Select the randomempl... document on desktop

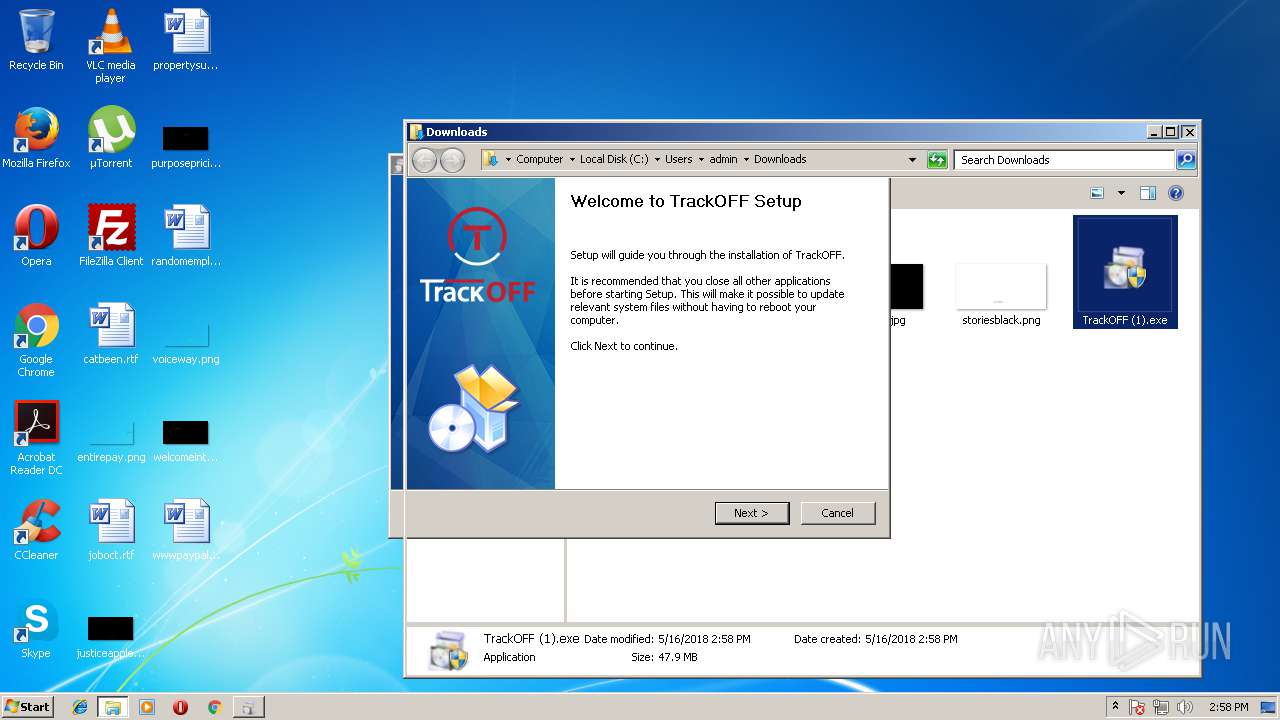point(186,236)
